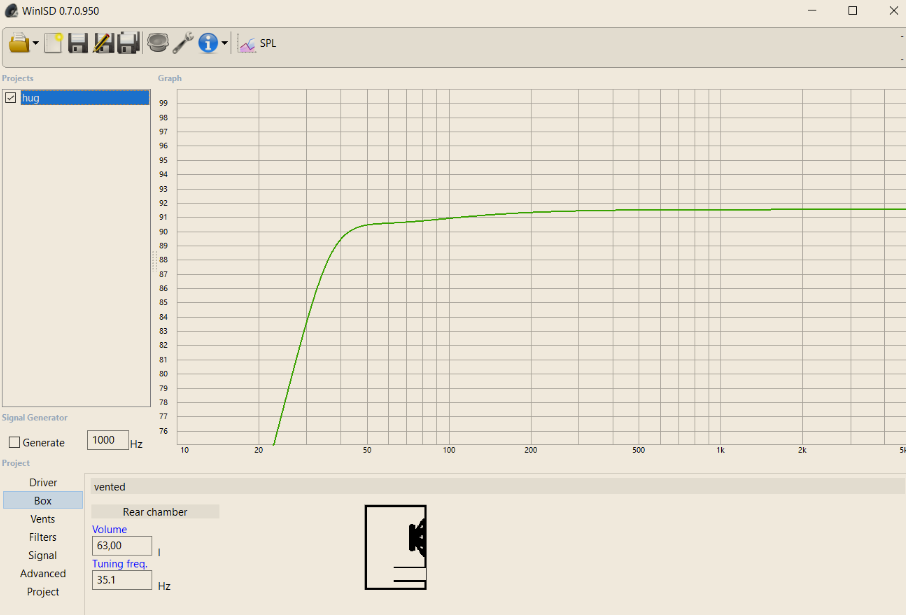Click the vented box diagram
Screen dimensions: 906x615
click(396, 547)
